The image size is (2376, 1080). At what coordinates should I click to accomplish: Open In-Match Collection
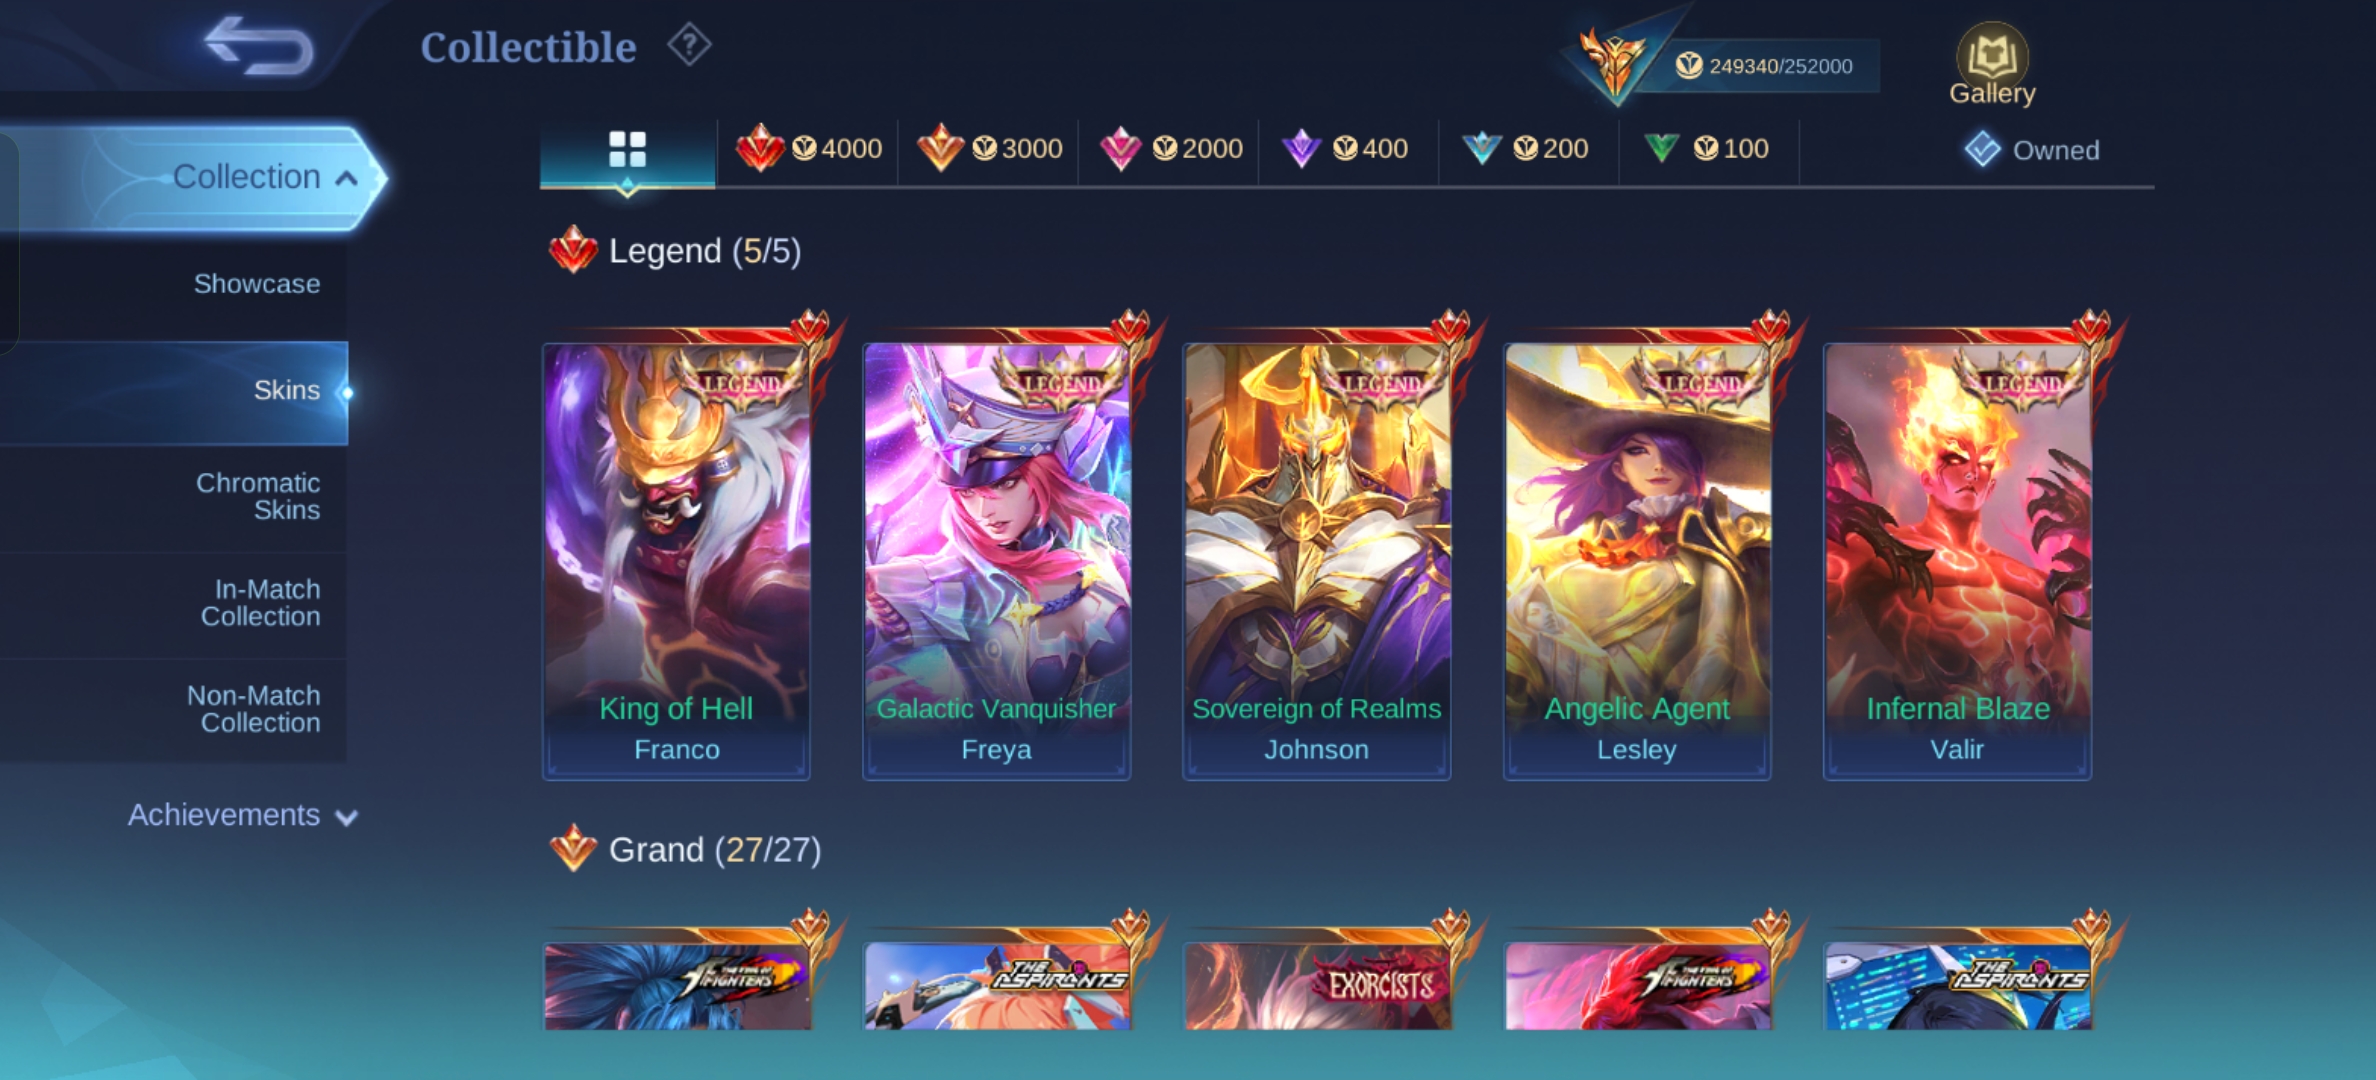(260, 603)
